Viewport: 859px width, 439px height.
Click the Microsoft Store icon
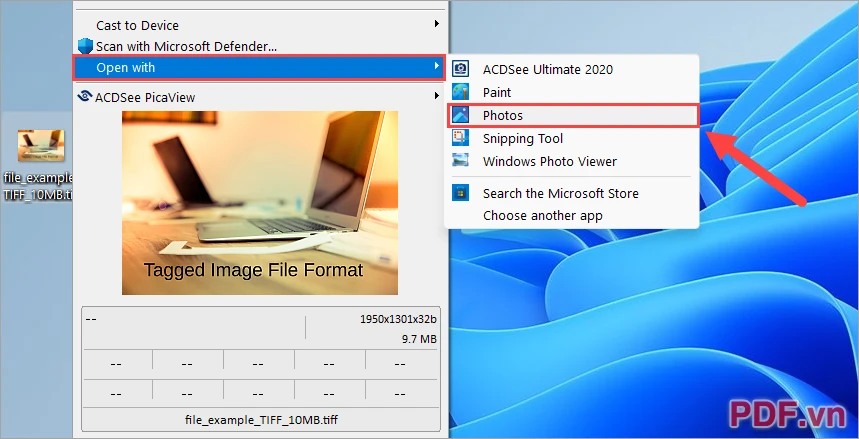click(x=460, y=193)
